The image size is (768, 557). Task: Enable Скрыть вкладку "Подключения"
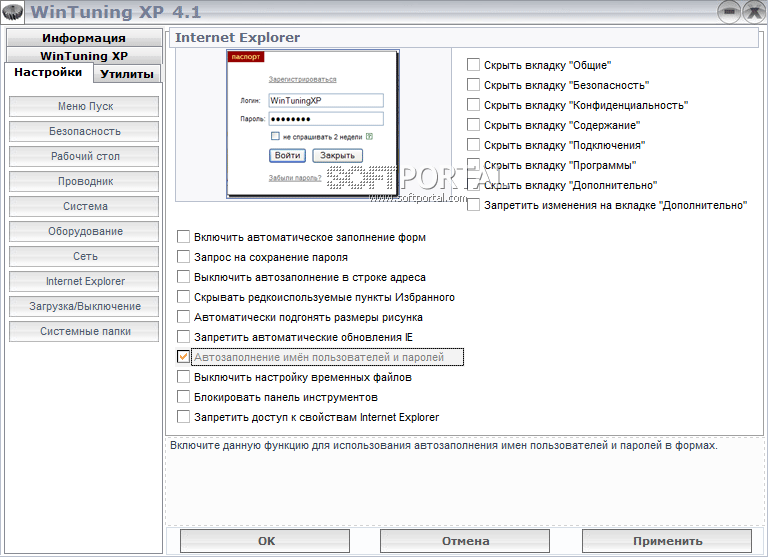473,145
